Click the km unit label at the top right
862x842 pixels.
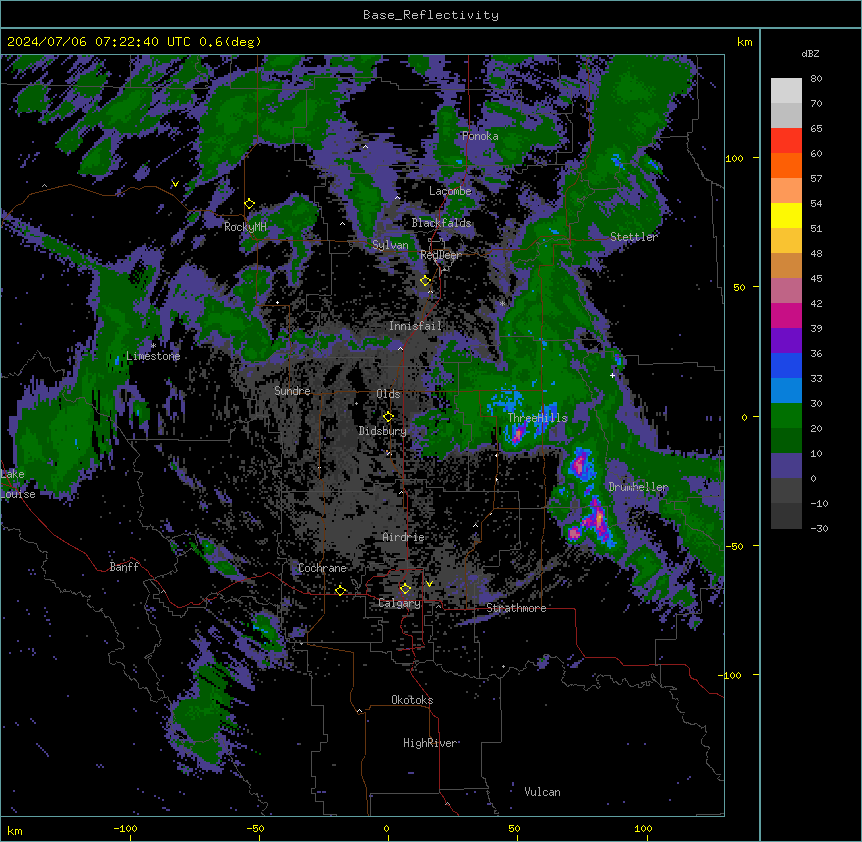click(x=744, y=42)
